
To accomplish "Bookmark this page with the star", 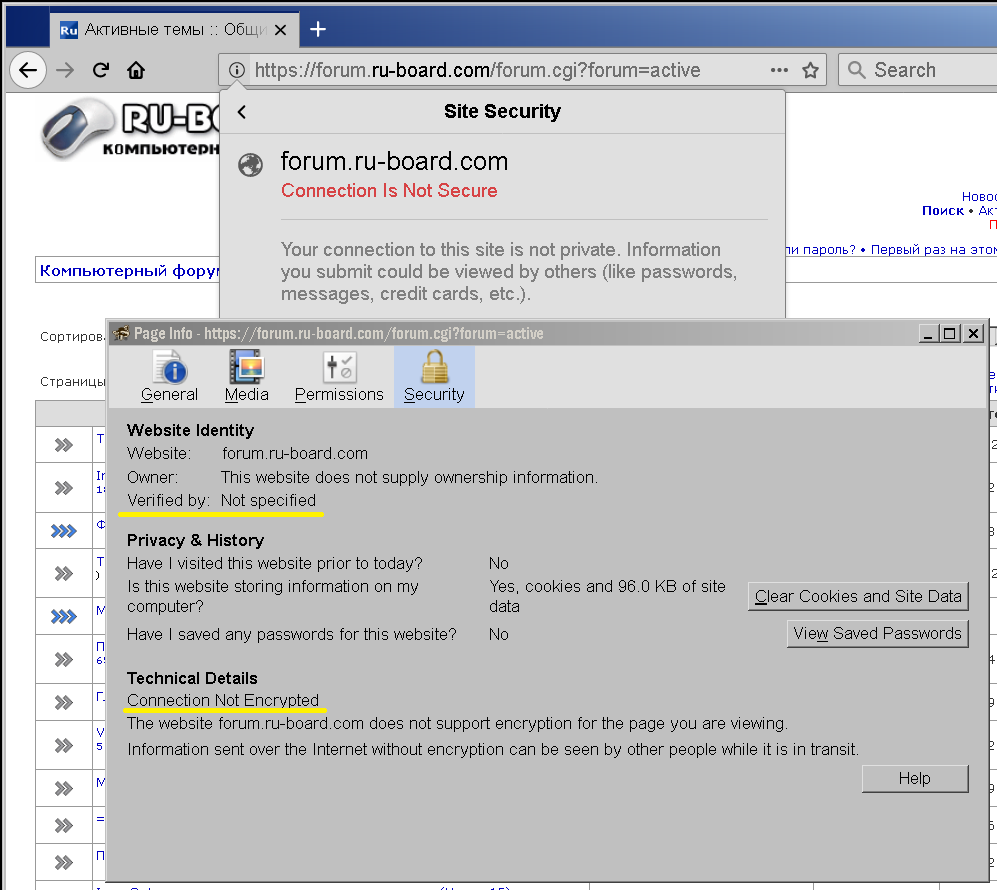I will point(810,70).
